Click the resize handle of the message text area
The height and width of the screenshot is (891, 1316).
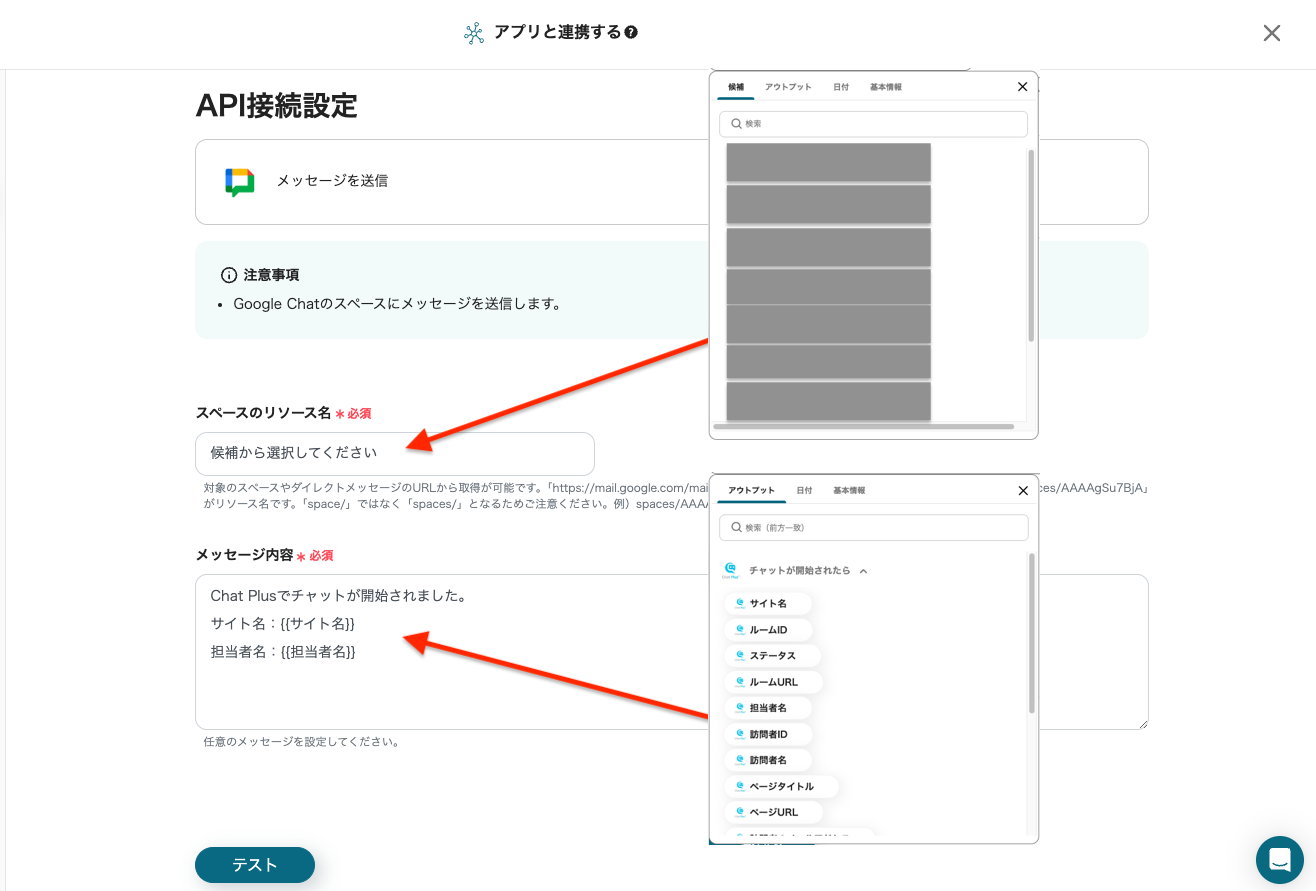tap(1142, 724)
